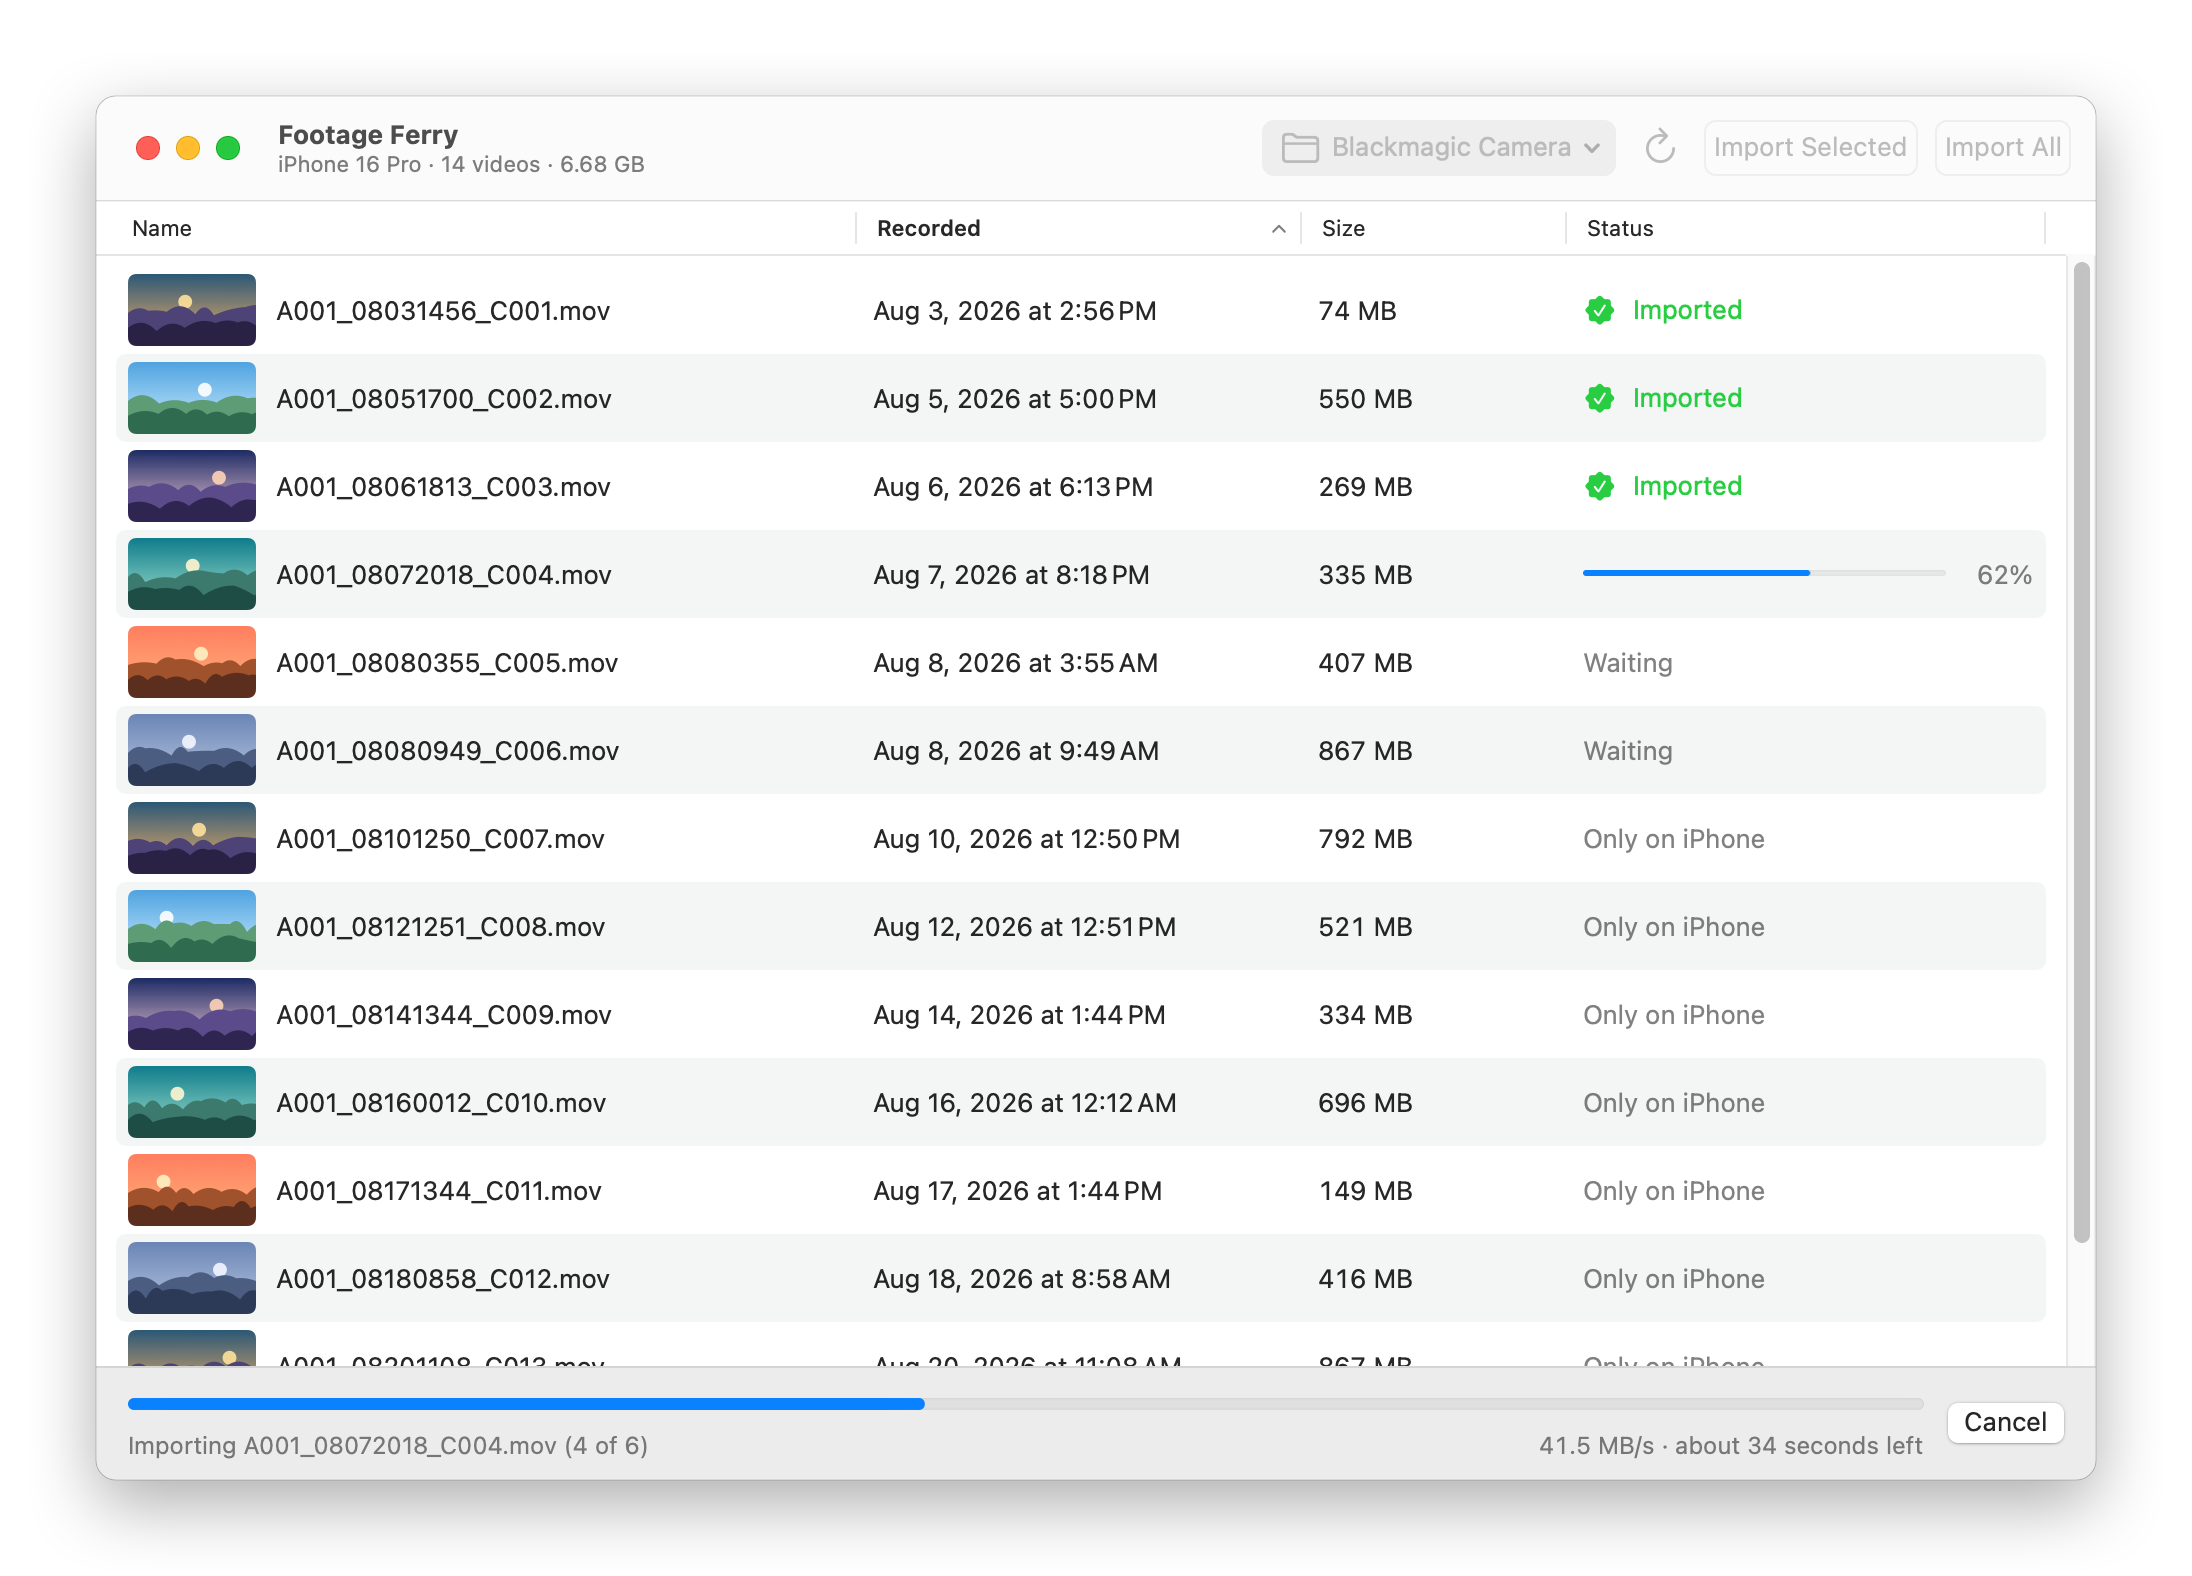This screenshot has width=2192, height=1576.
Task: Click green checkmark badge for A001_08061813_C003.mov
Action: 1599,486
